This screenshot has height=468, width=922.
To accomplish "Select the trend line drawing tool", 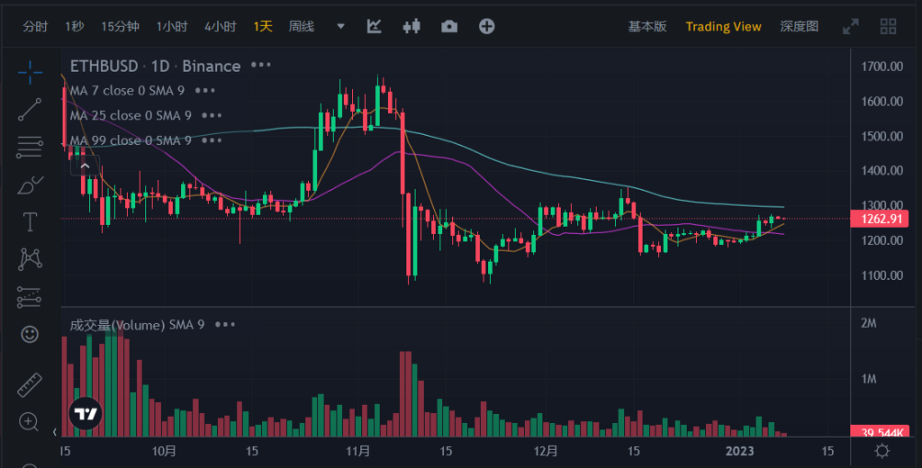I will coord(30,109).
